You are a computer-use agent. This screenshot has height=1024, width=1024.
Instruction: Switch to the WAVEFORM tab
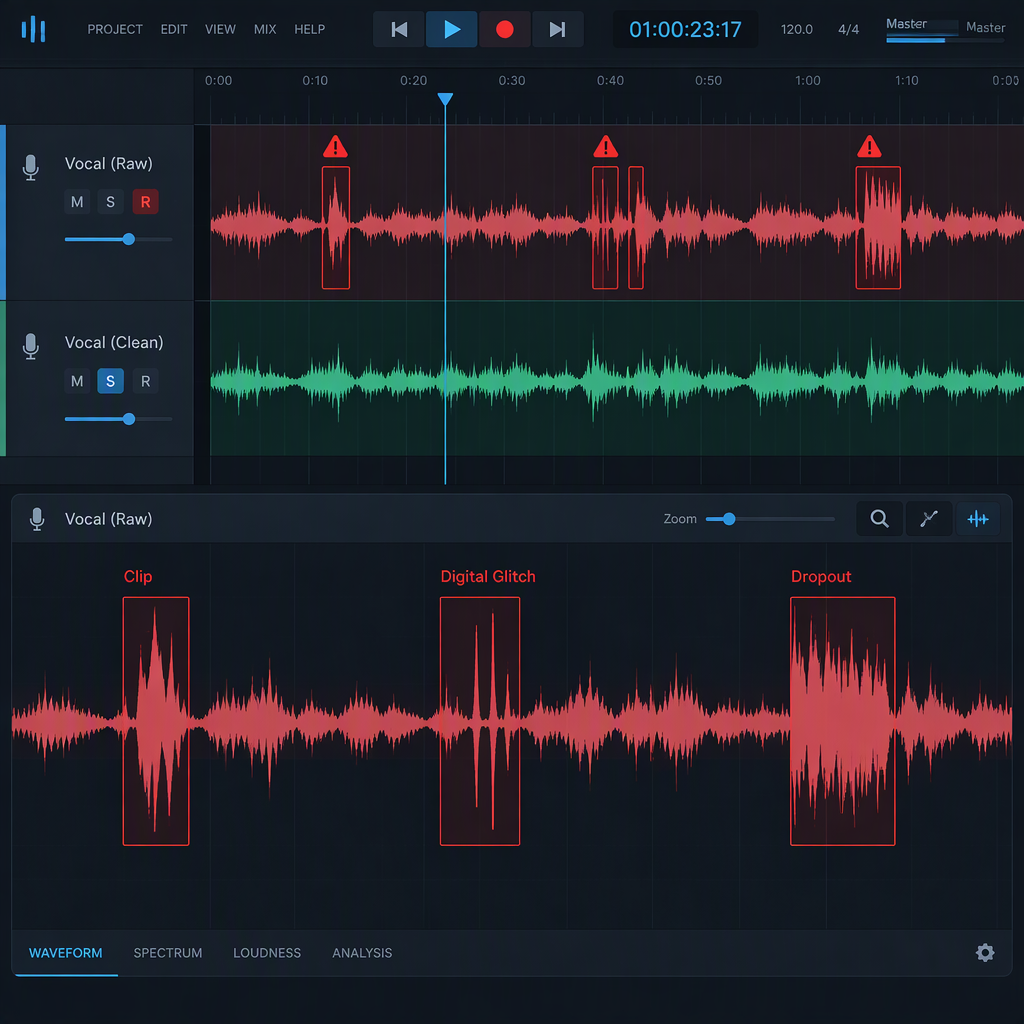coord(65,953)
